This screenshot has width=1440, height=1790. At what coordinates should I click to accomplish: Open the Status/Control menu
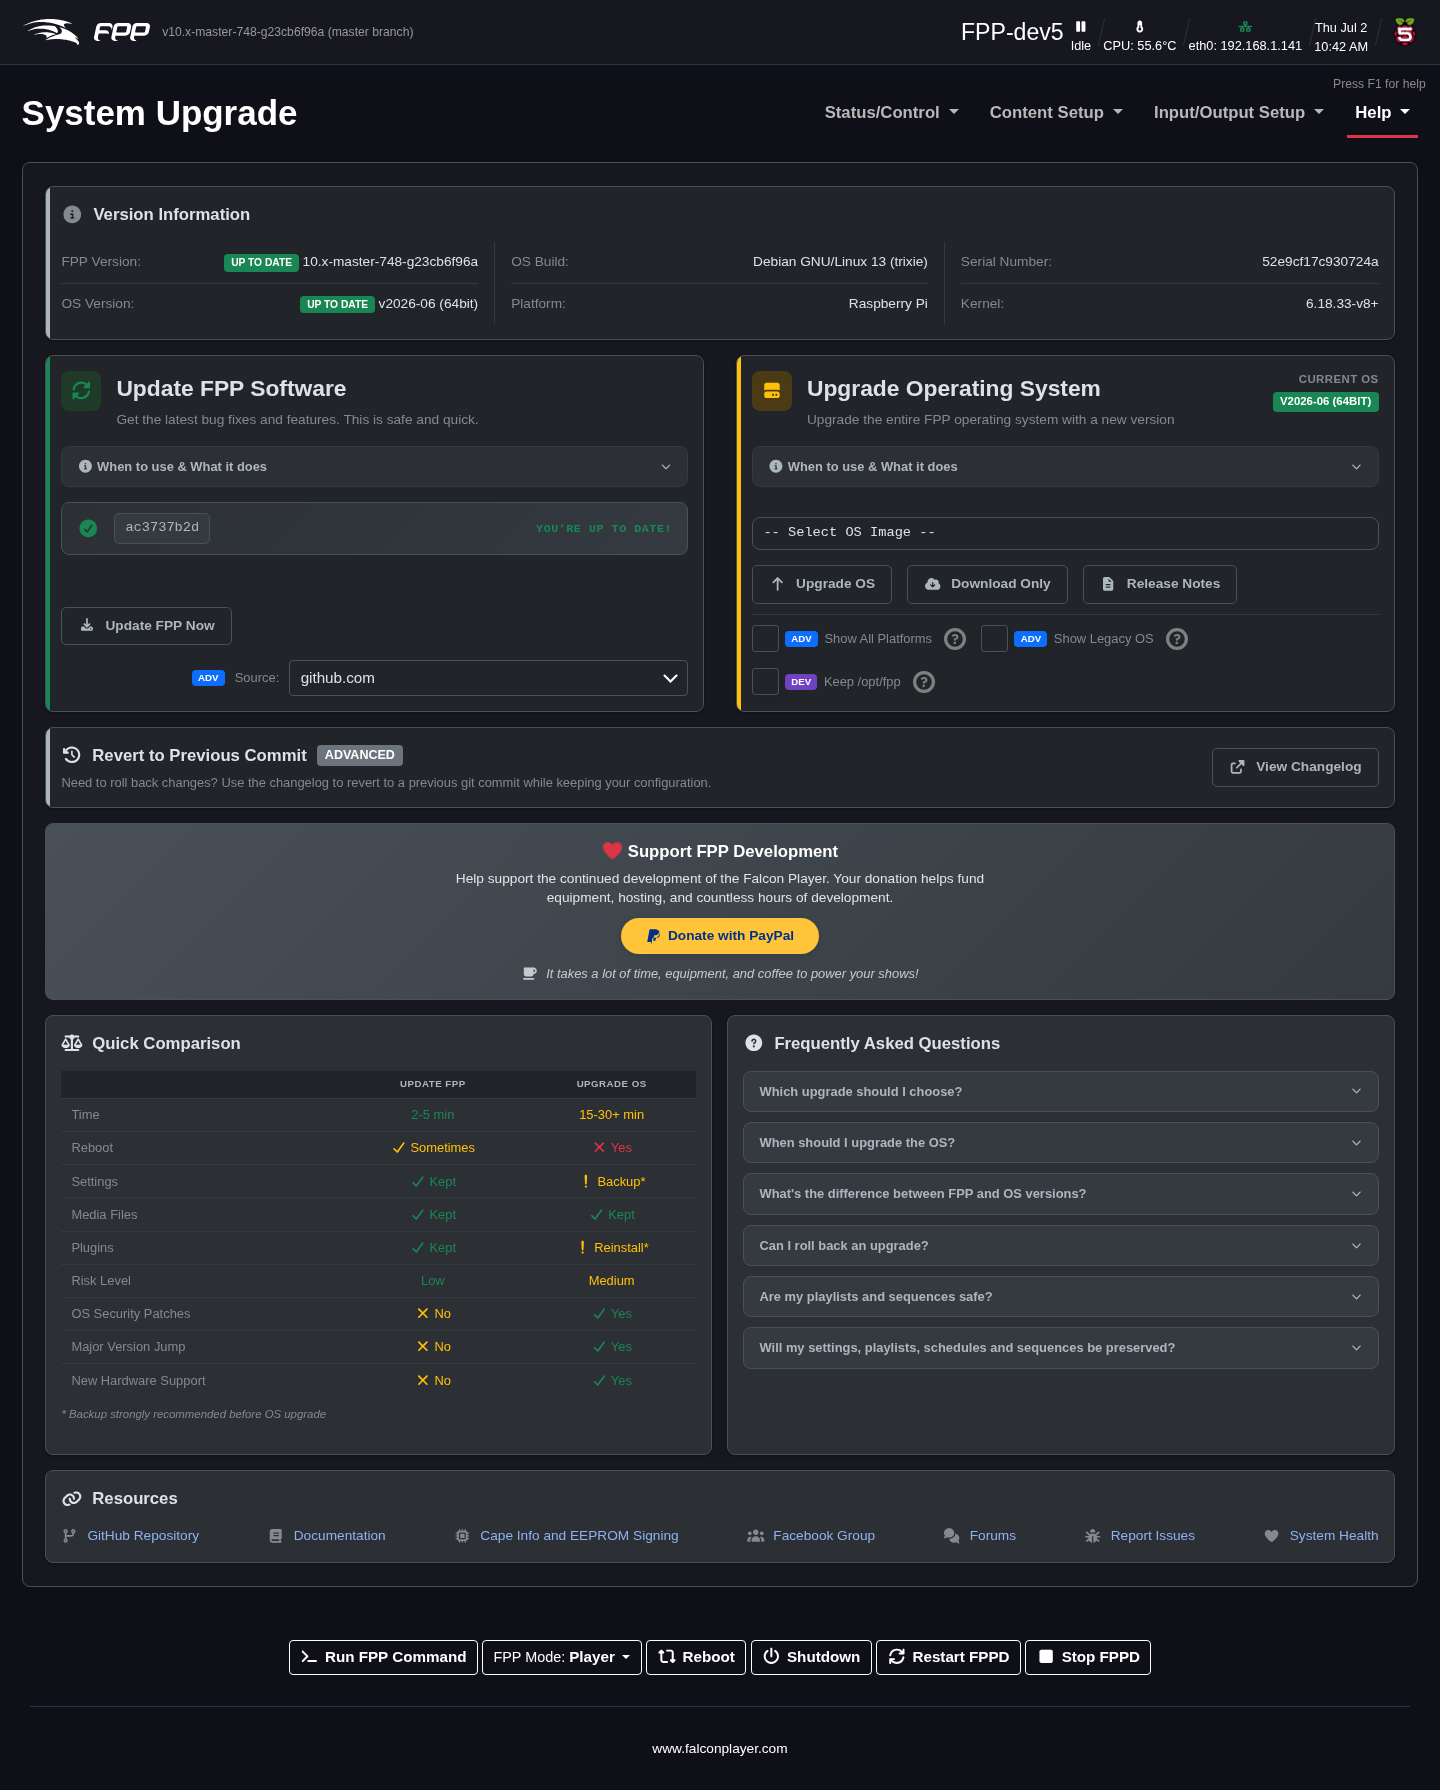pyautogui.click(x=891, y=113)
